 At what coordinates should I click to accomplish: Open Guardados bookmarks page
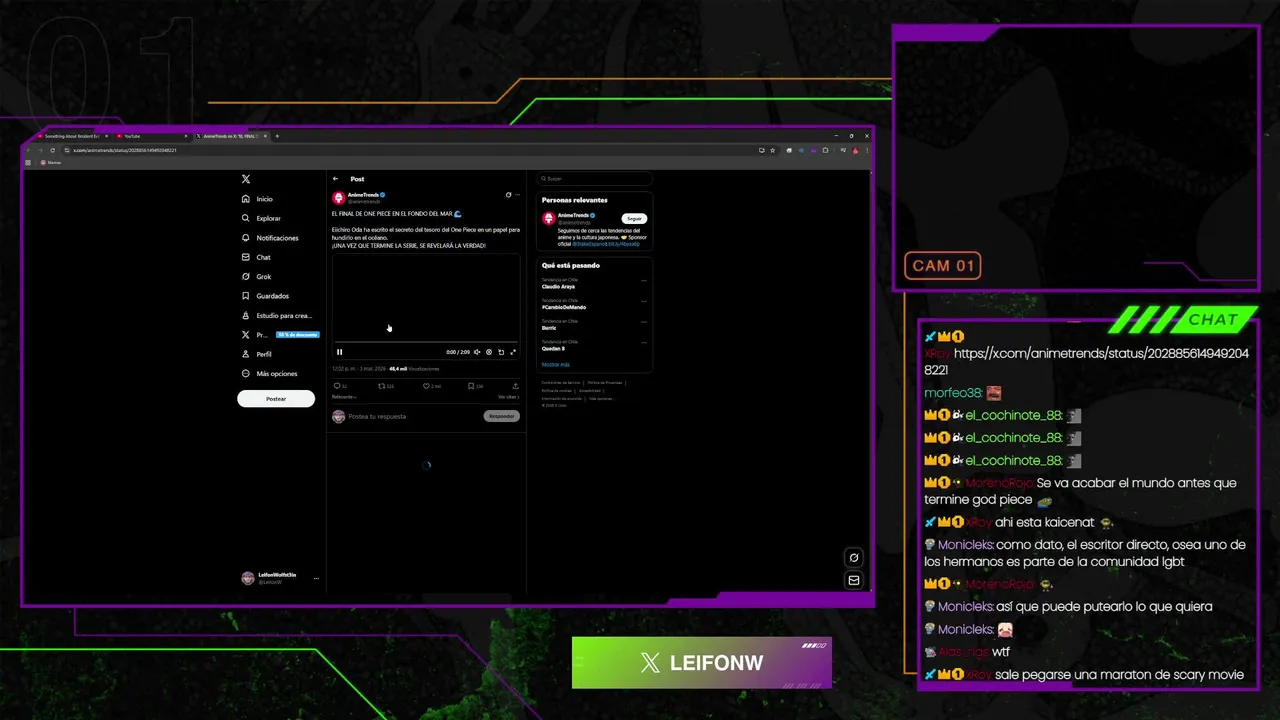tap(265, 296)
